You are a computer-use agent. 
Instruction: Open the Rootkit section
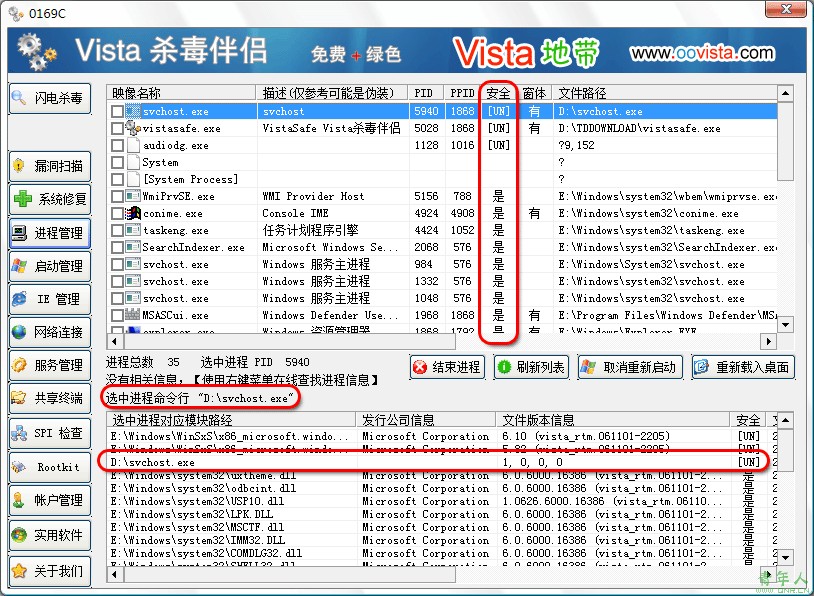tap(50, 467)
